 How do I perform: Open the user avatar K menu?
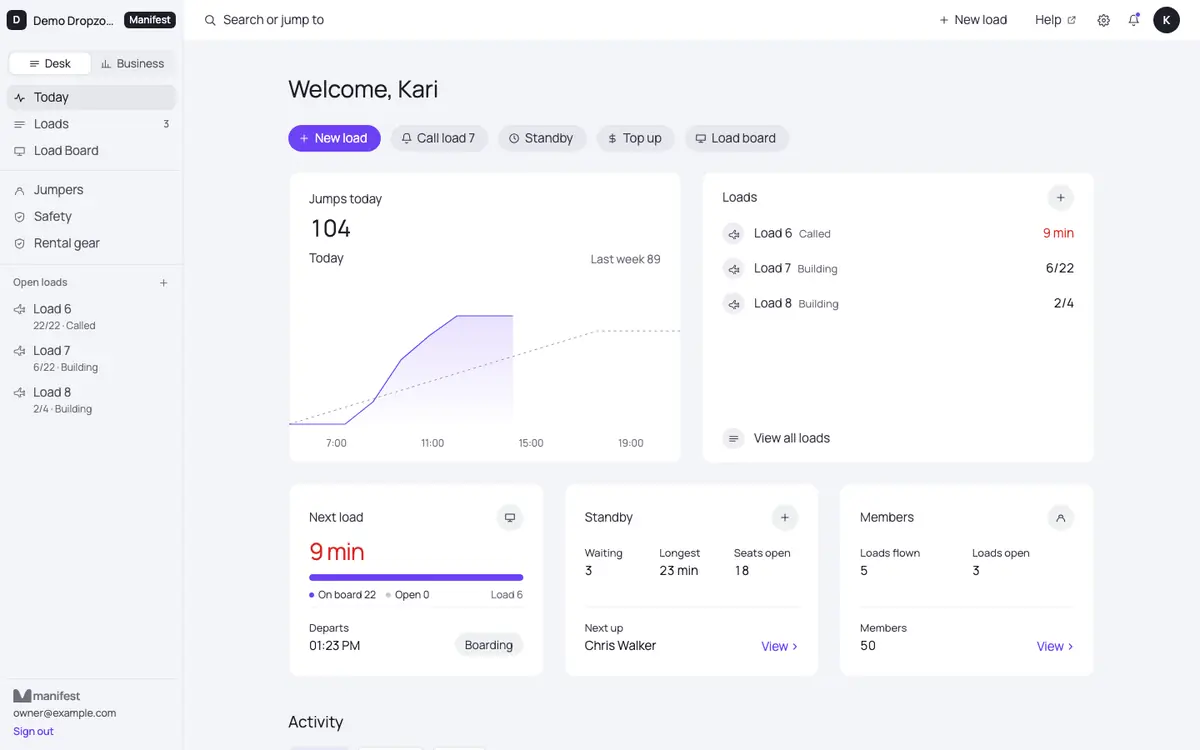coord(1166,20)
